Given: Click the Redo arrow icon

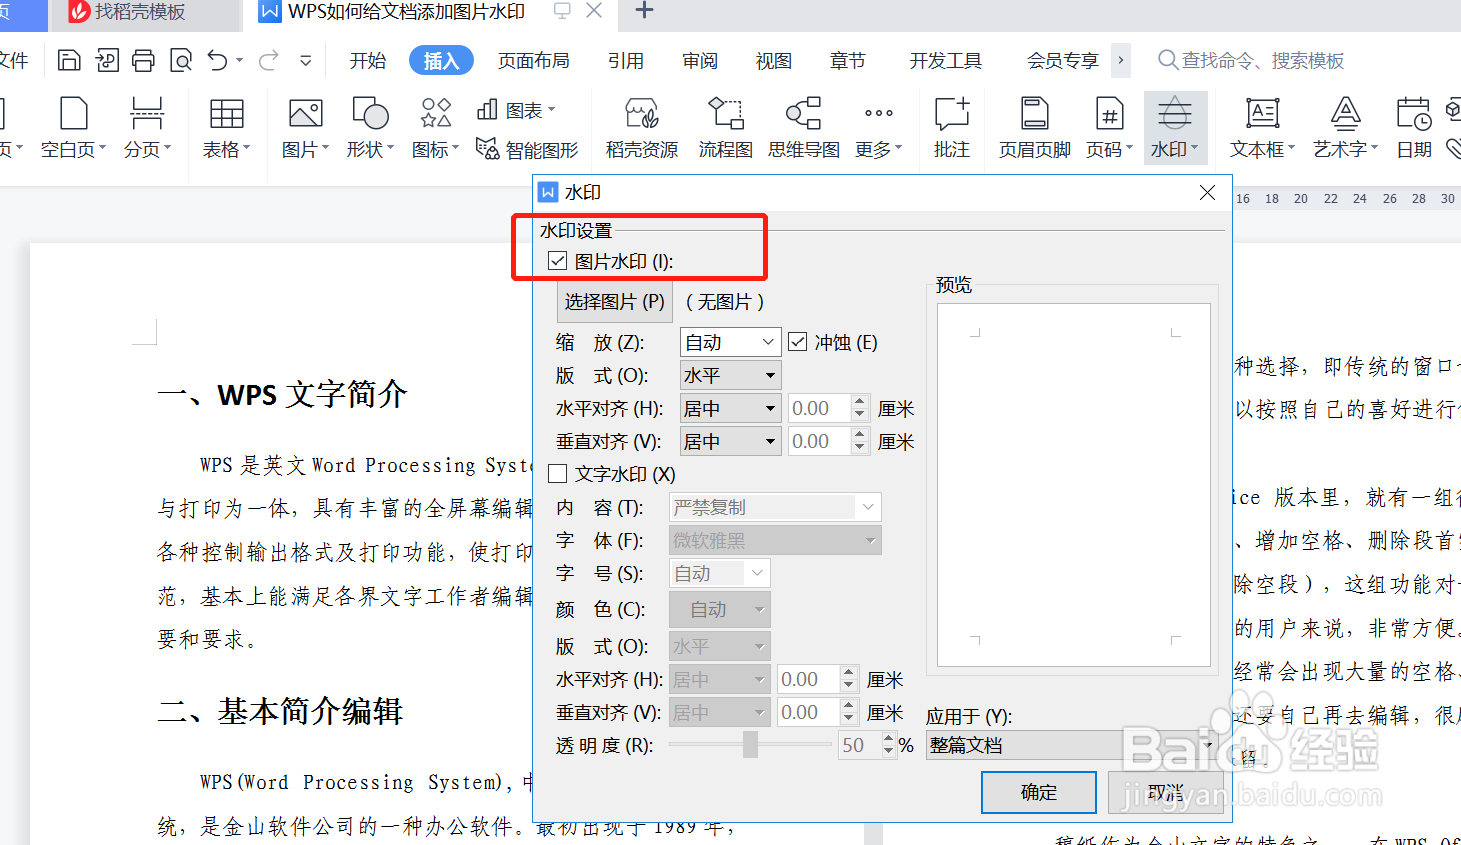Looking at the screenshot, I should click(x=268, y=61).
